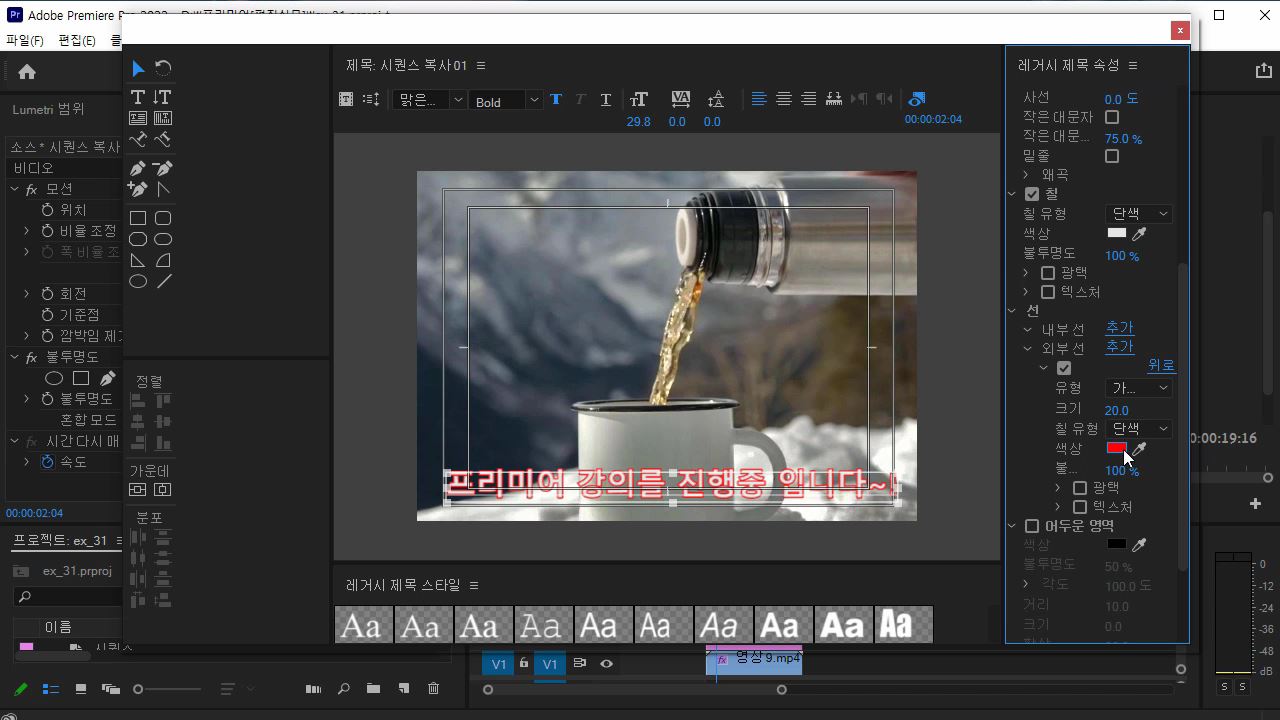Select the Vertical Type tool

pyautogui.click(x=162, y=97)
